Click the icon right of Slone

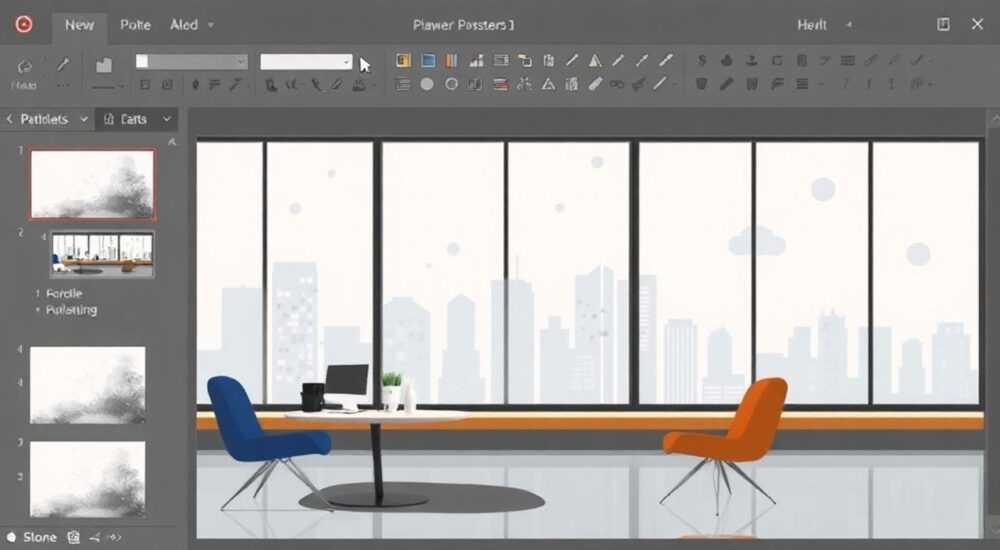[x=74, y=537]
